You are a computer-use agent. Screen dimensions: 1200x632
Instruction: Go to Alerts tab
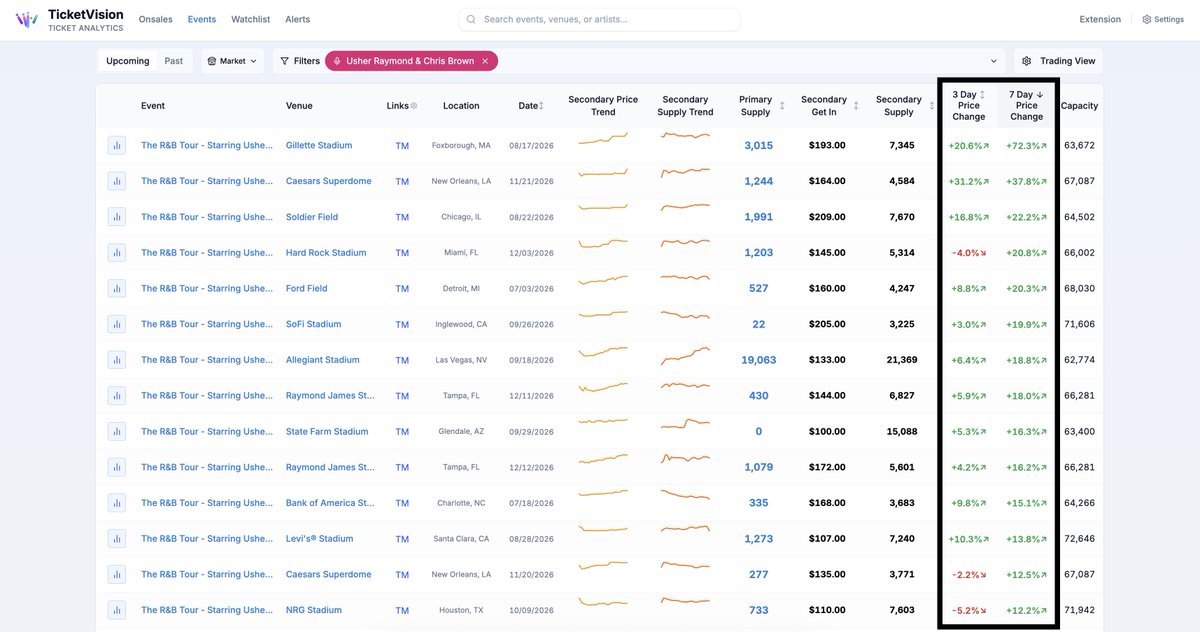pyautogui.click(x=298, y=19)
